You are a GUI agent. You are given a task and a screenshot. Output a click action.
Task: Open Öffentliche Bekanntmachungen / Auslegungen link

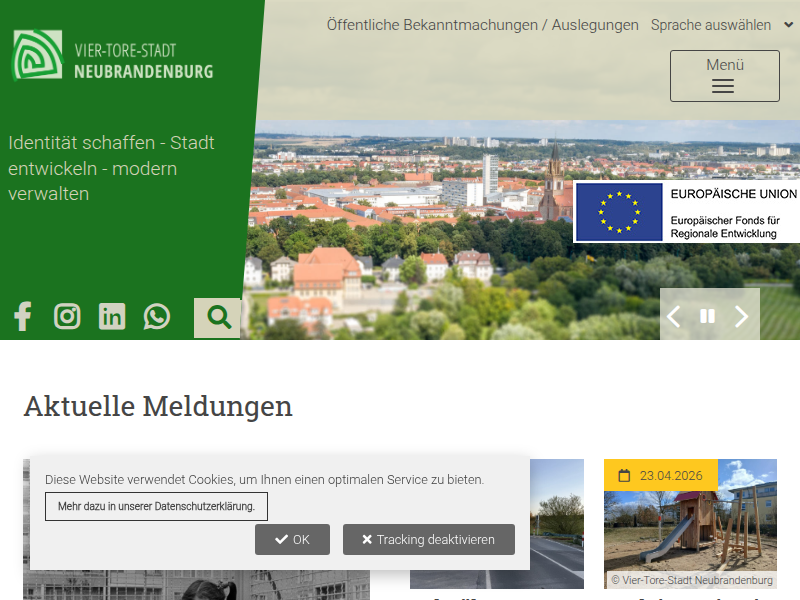[x=482, y=25]
